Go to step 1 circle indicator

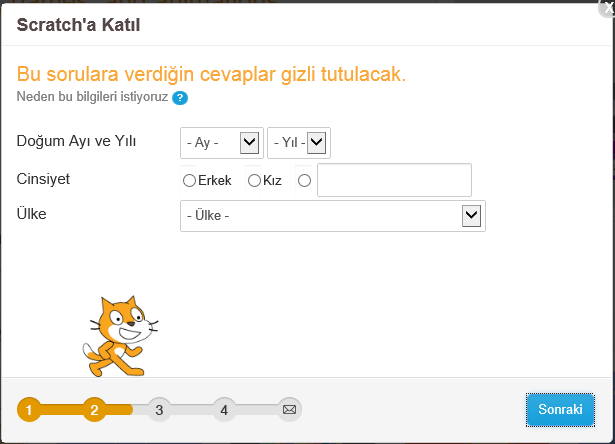click(x=29, y=409)
